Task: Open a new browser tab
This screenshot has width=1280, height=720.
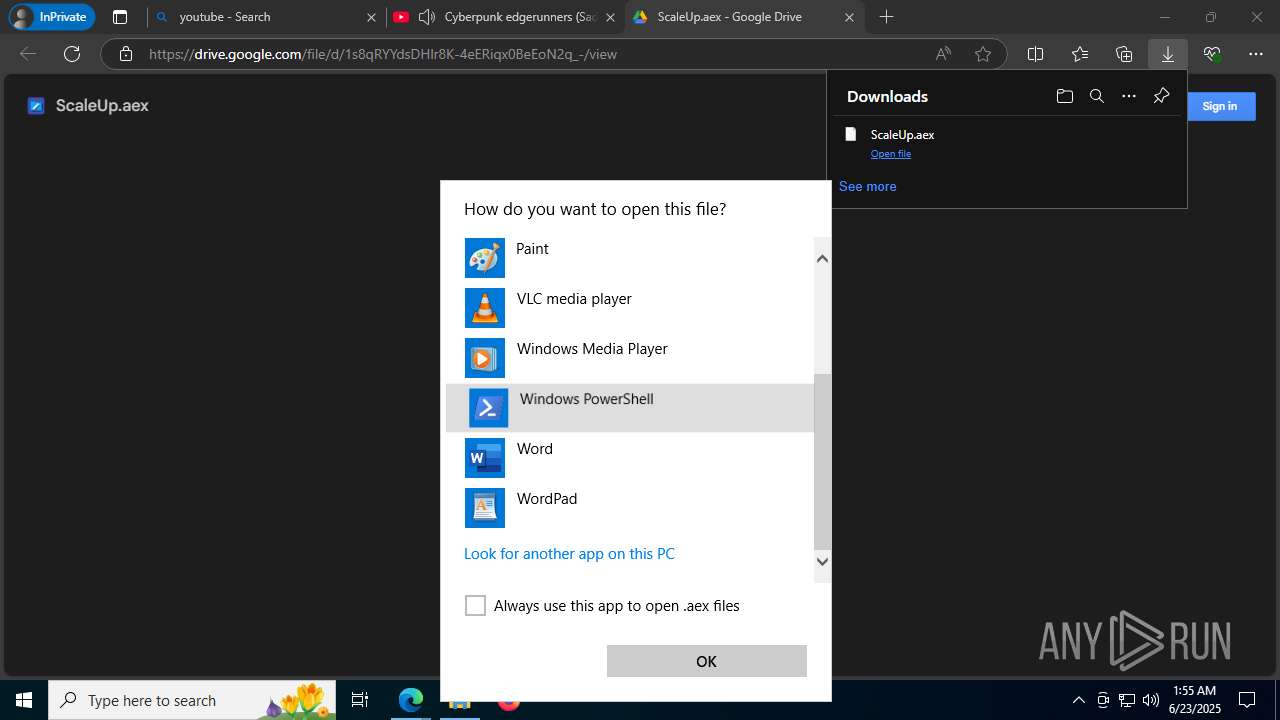Action: [886, 17]
